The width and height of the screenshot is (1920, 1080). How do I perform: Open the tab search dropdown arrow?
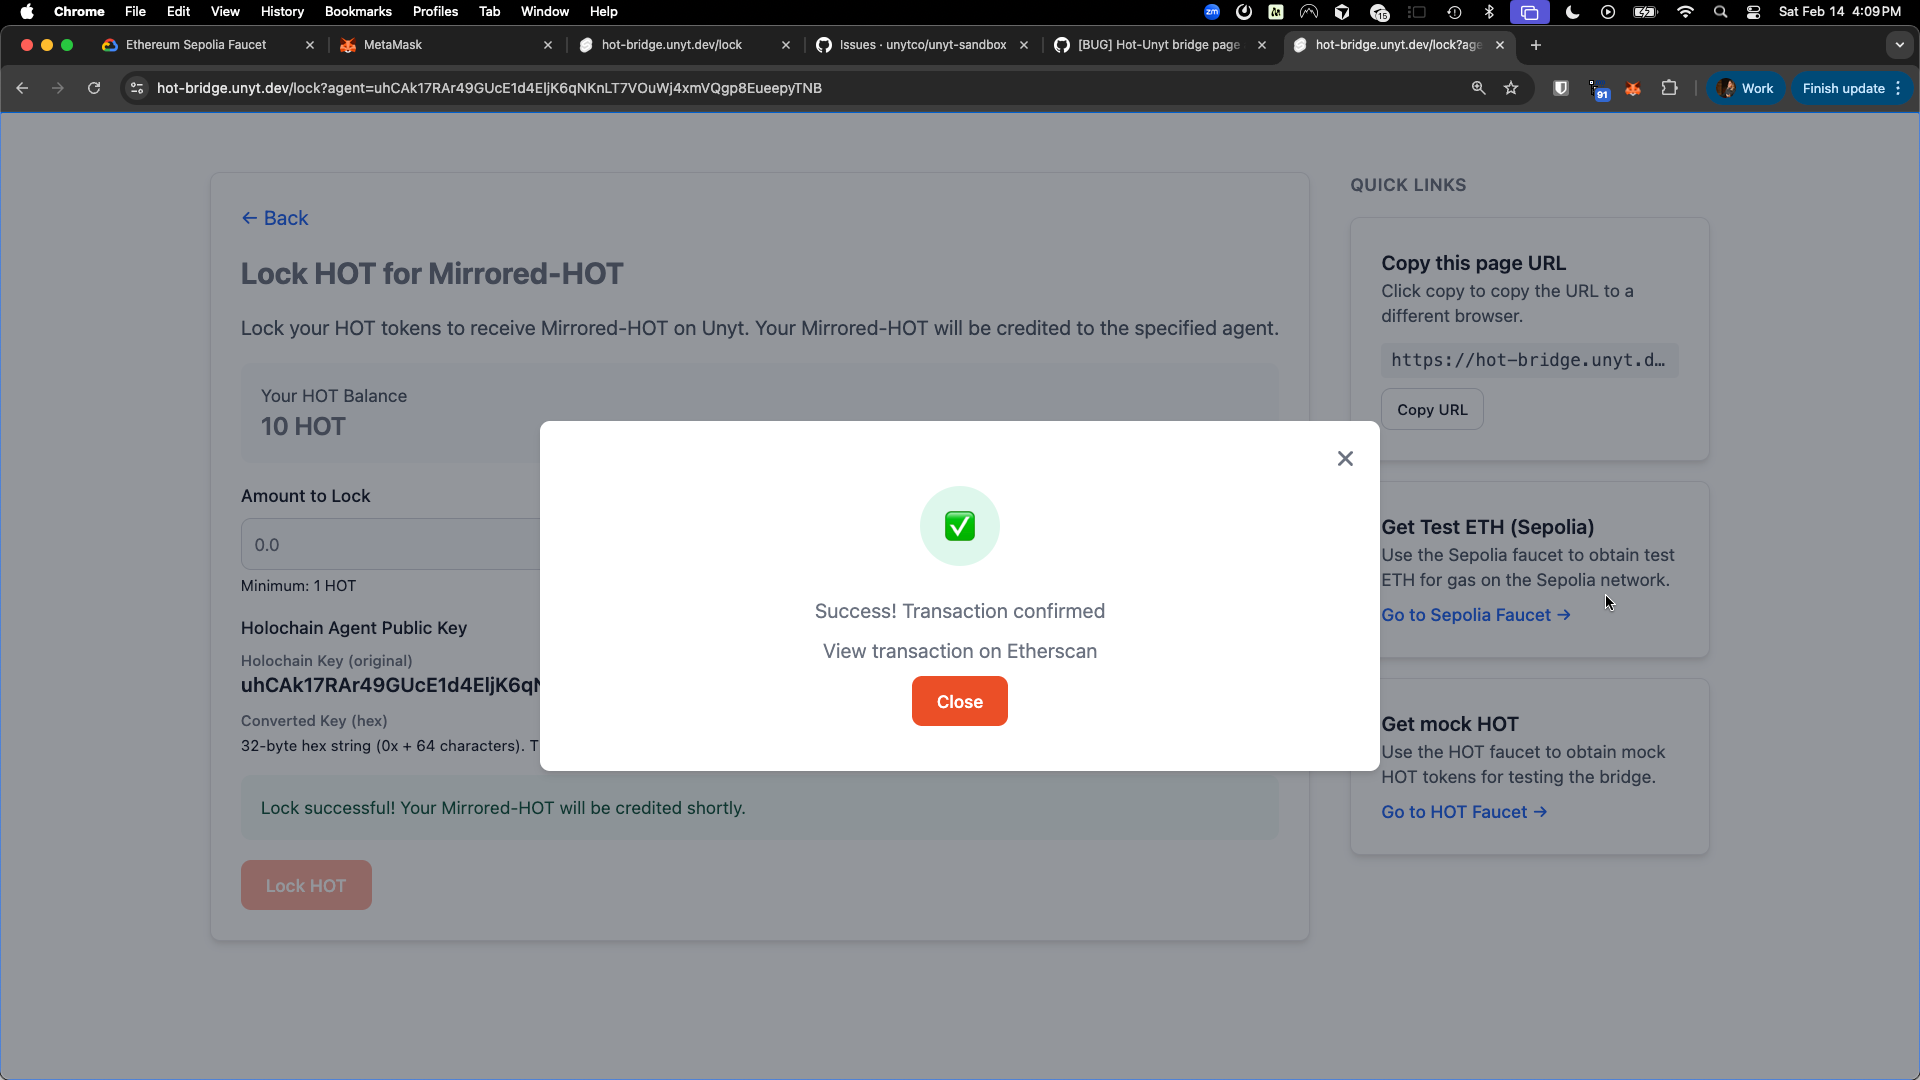(1899, 45)
